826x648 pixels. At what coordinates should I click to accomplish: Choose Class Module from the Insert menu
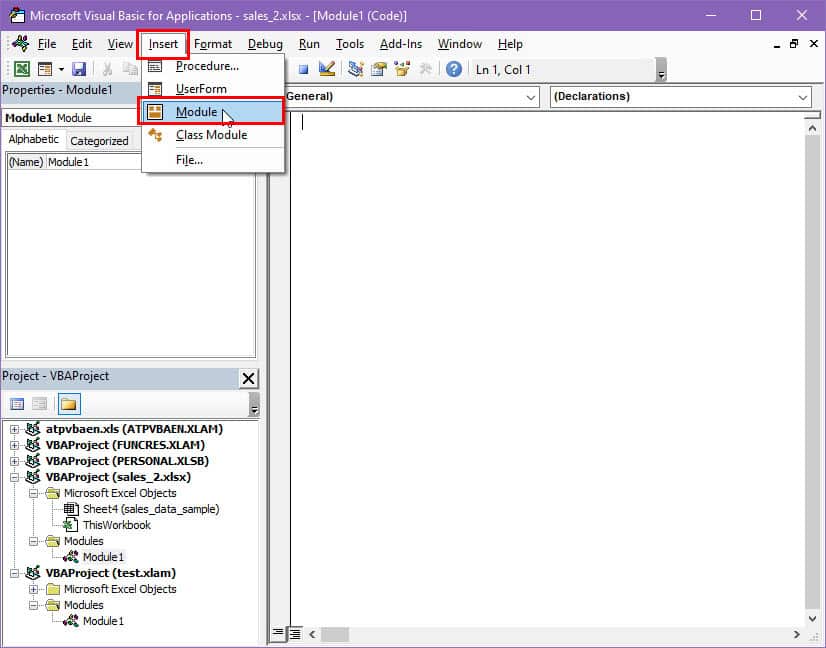click(x=213, y=134)
